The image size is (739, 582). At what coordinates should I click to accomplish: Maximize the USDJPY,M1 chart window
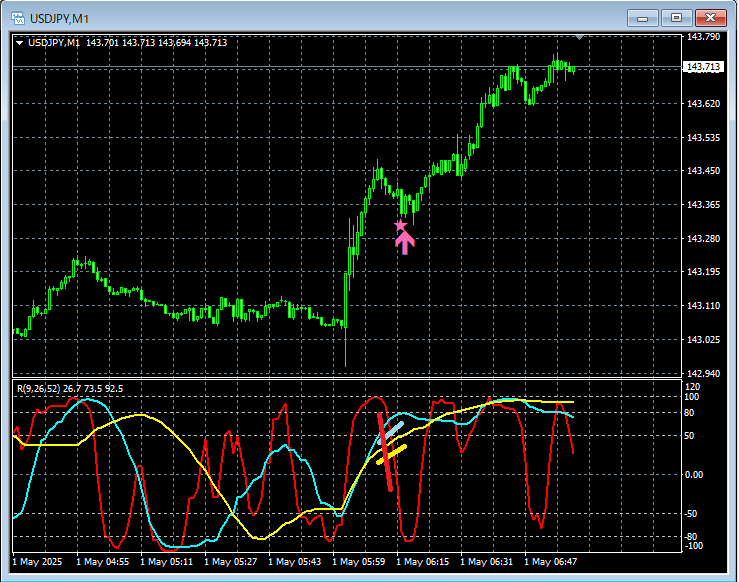click(676, 18)
